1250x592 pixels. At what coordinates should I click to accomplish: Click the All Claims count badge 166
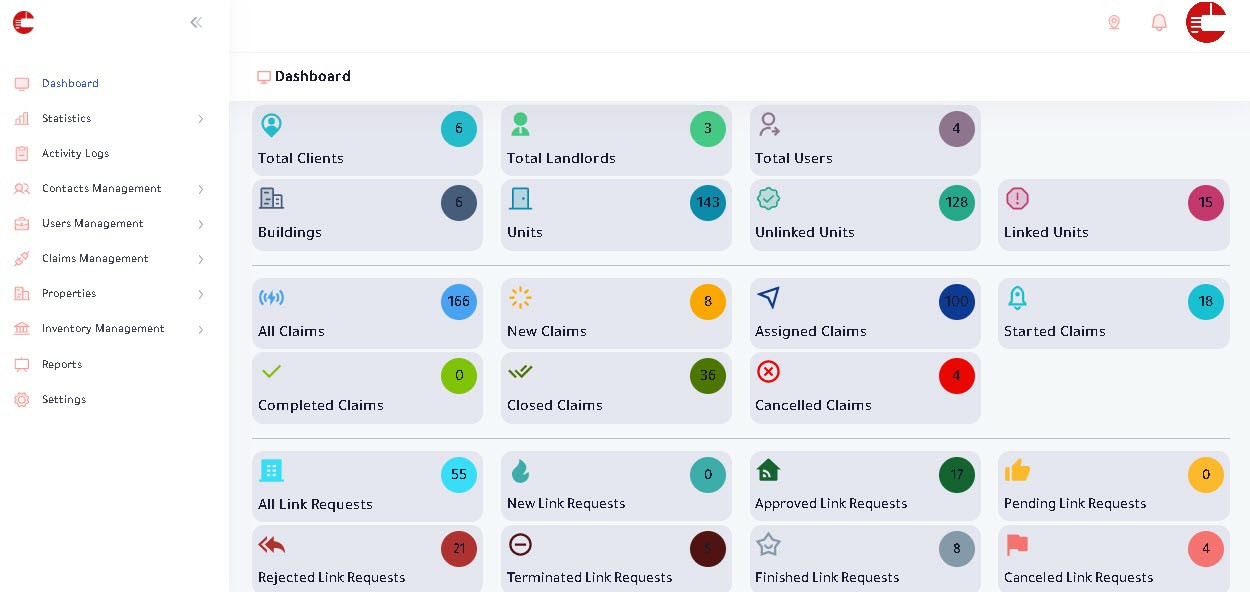(459, 302)
